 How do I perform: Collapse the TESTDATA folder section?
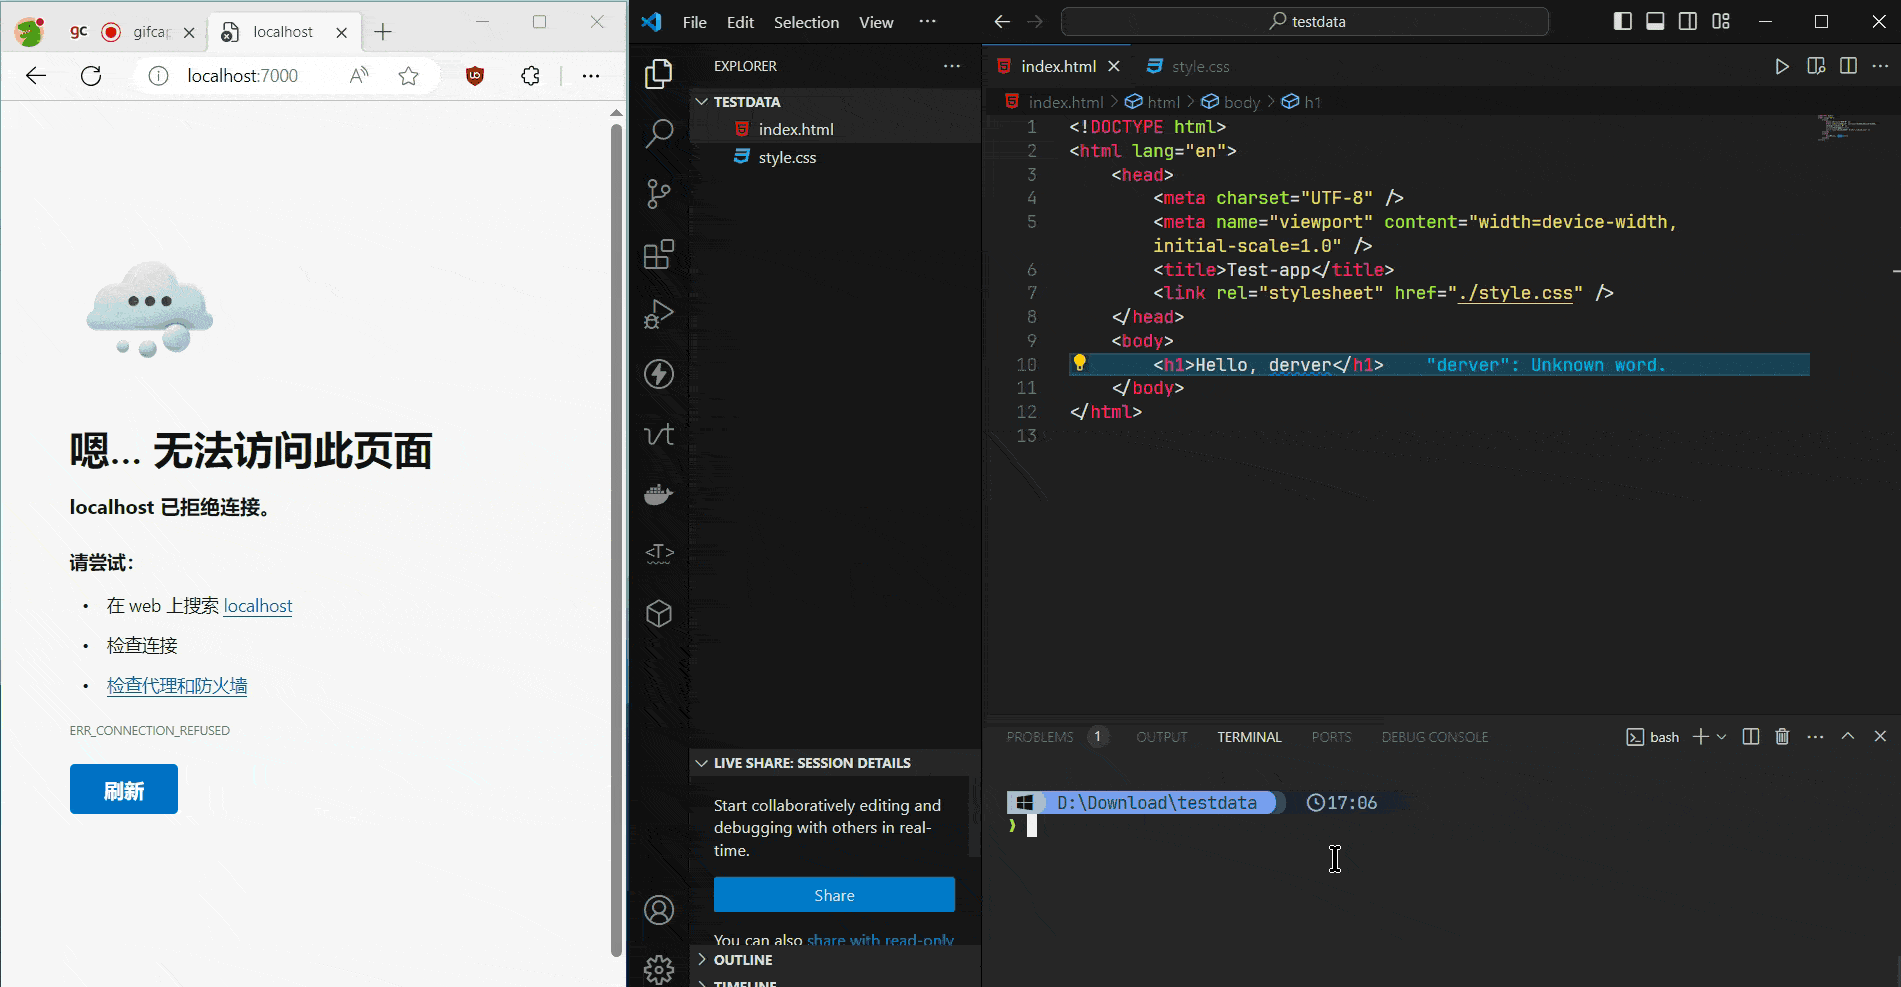tap(835, 102)
